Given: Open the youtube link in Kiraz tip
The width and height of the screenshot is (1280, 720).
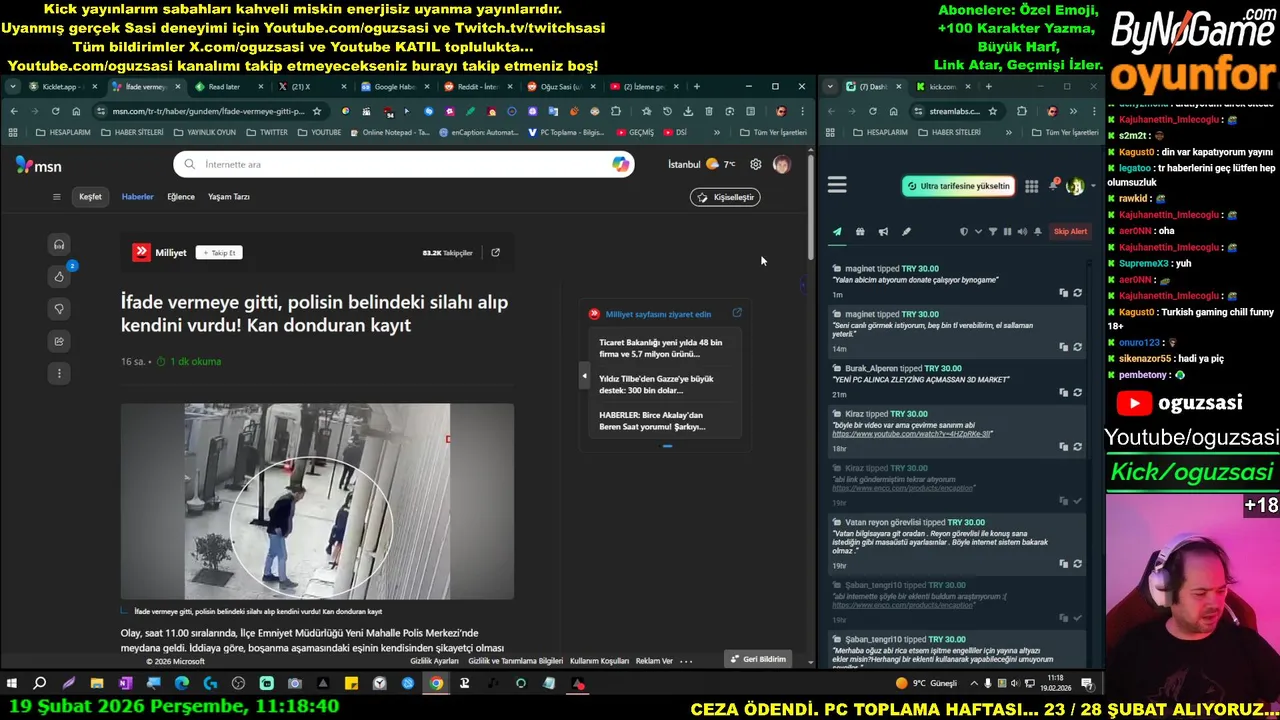Looking at the screenshot, I should point(911,434).
